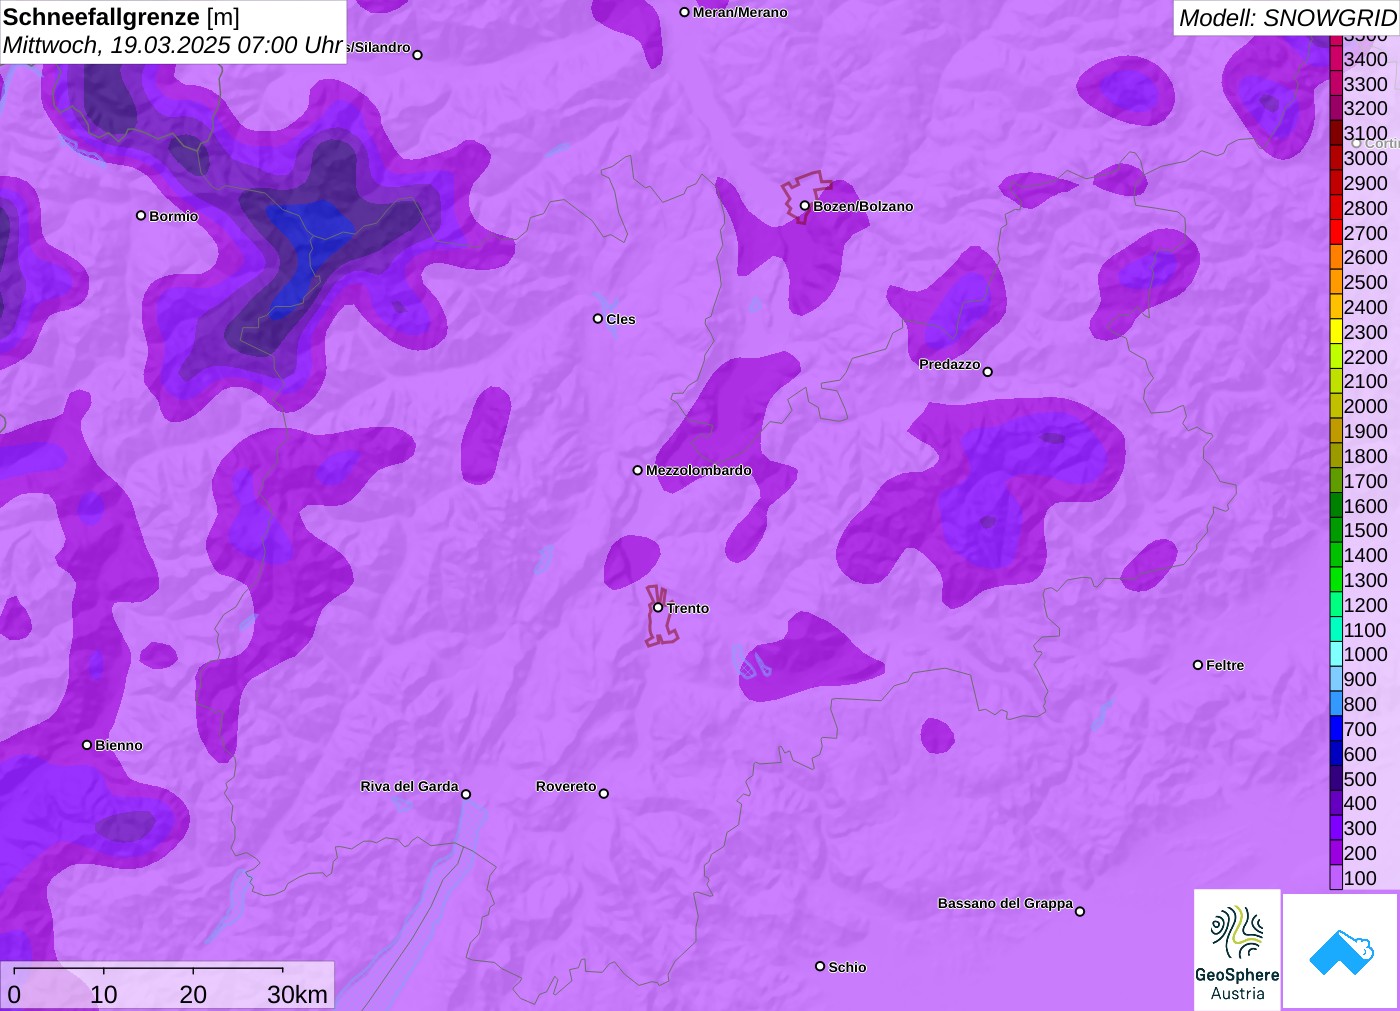The height and width of the screenshot is (1011, 1400).
Task: Select the 1000 m cyan legend swatch
Action: tap(1336, 654)
